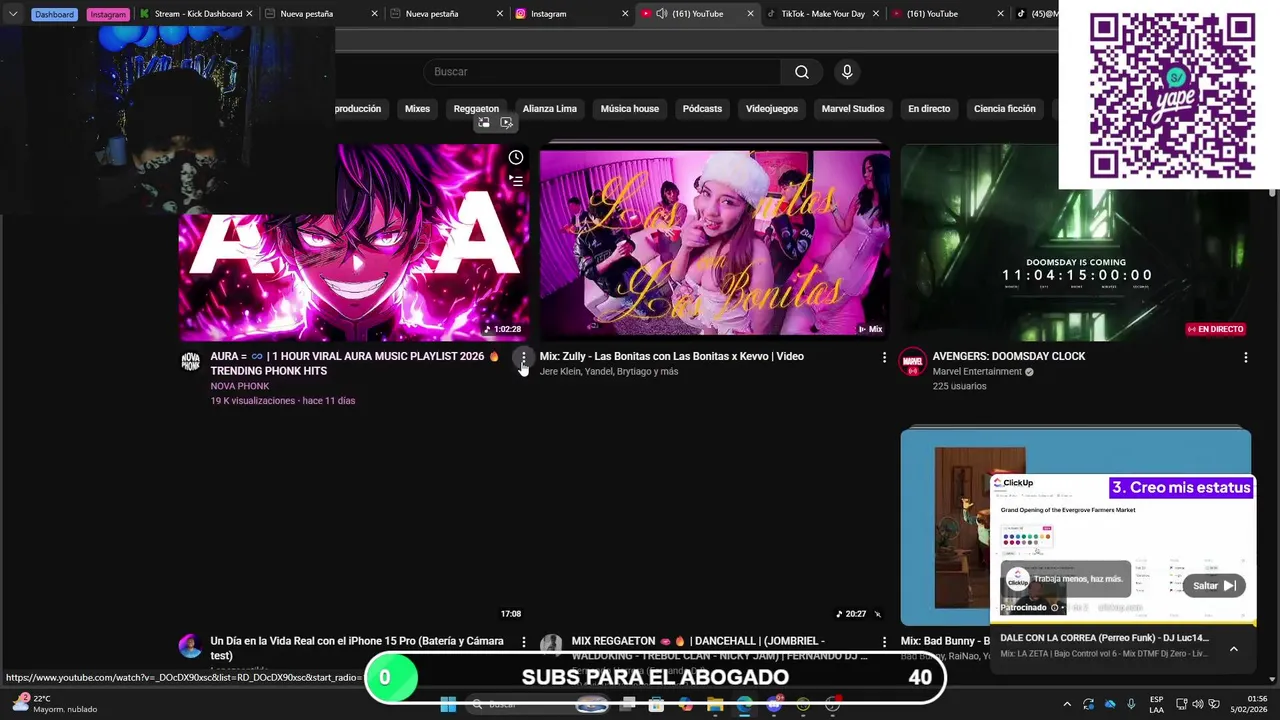Open the Avengers Doomsday Clock live thumbnail
1280x720 pixels.
[1076, 243]
